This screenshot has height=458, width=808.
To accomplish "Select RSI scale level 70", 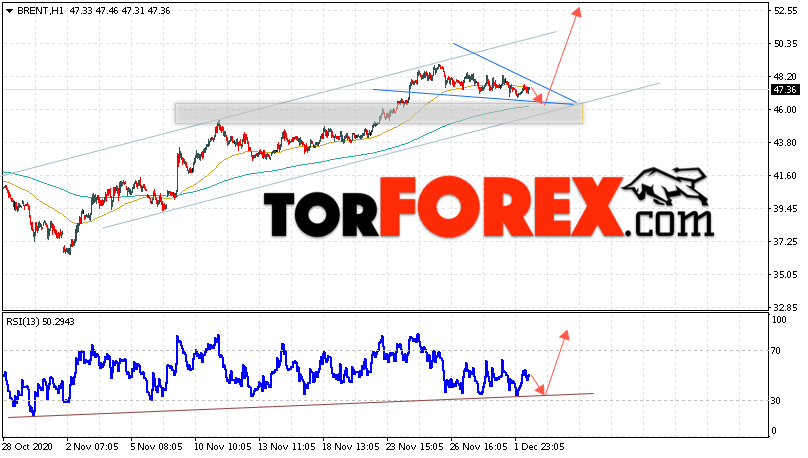I will point(777,351).
